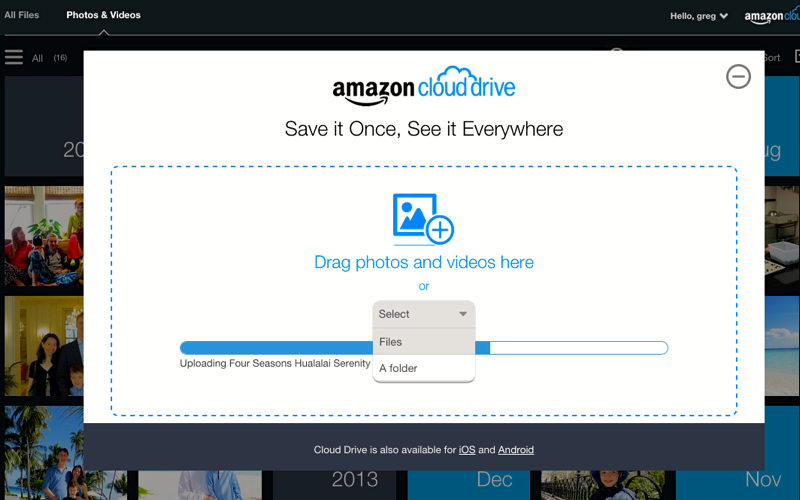Open the Hello, greg account menu

698,16
